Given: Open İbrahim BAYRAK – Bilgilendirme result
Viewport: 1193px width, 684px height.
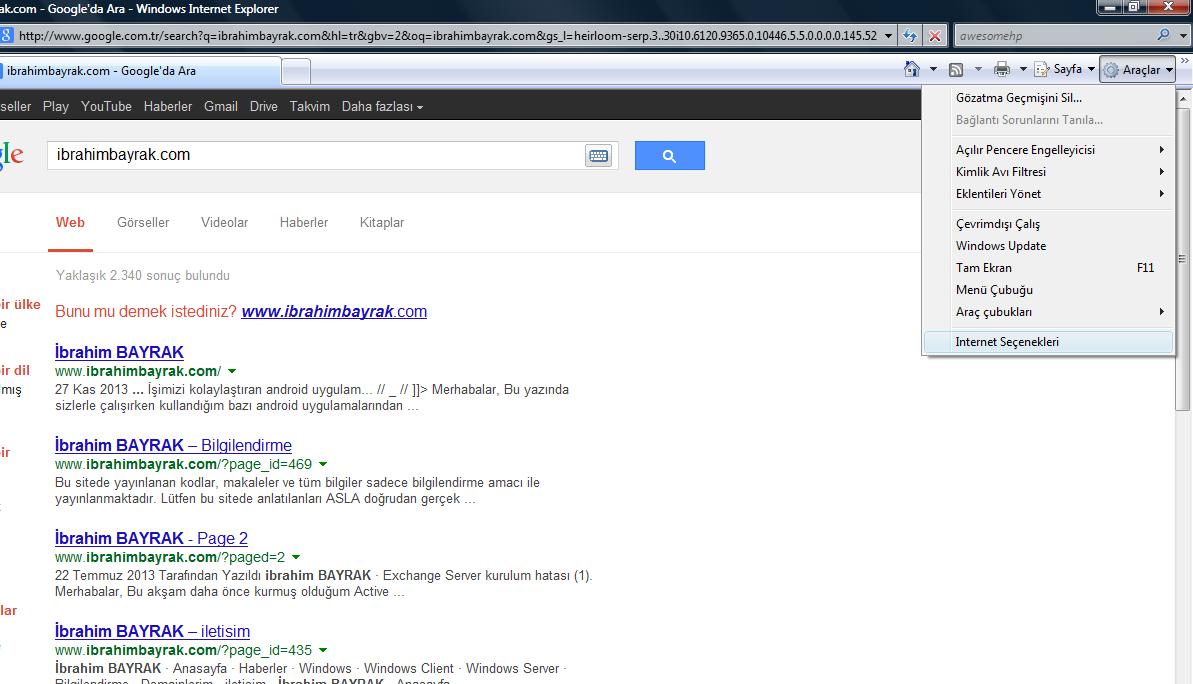Looking at the screenshot, I should pos(173,445).
